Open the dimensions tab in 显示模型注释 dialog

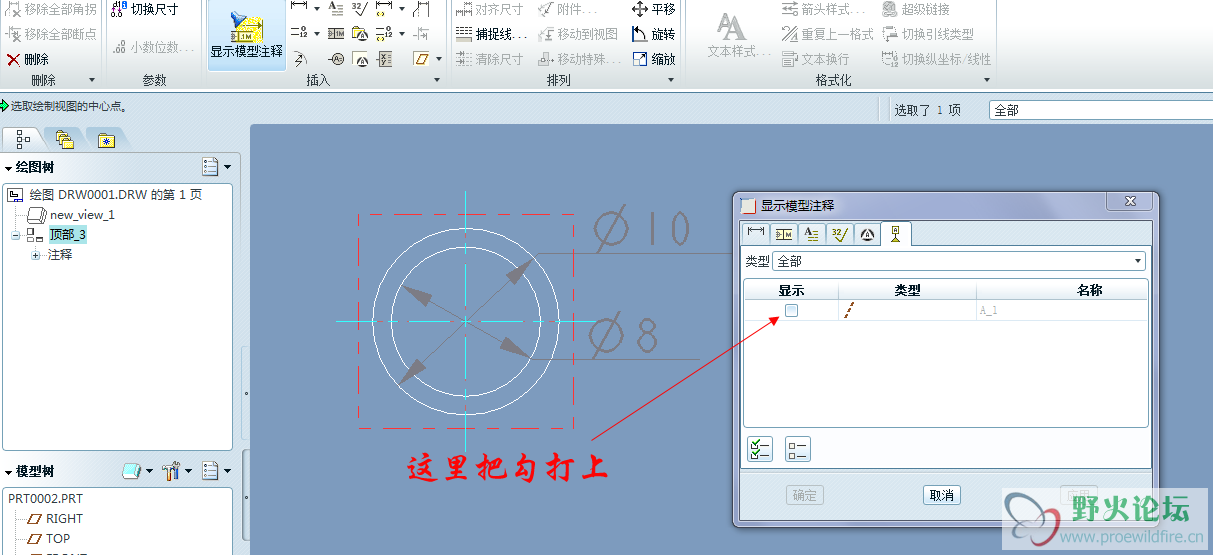[x=756, y=234]
